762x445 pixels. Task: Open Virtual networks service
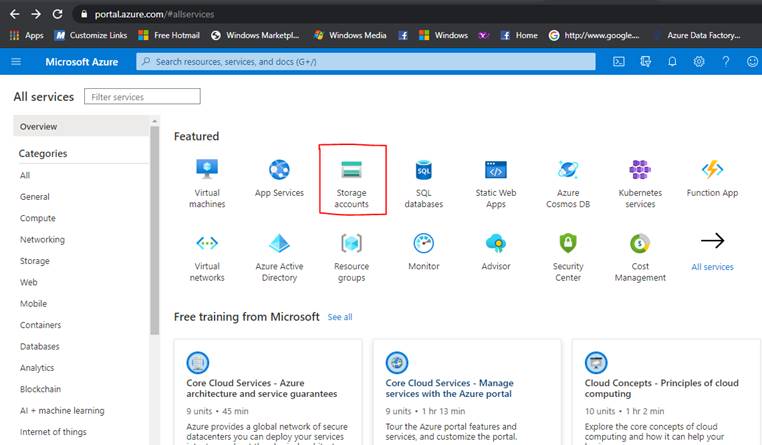pos(207,257)
